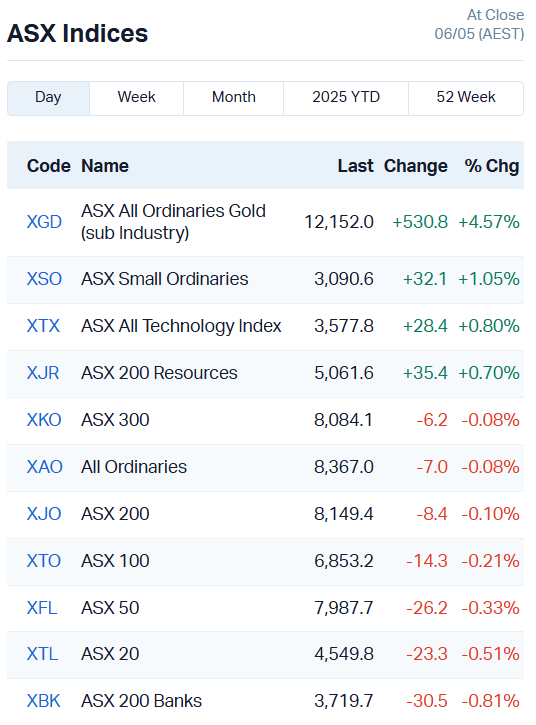Click the last value 7,987.7
Screen dimensions: 536x725
tap(344, 608)
